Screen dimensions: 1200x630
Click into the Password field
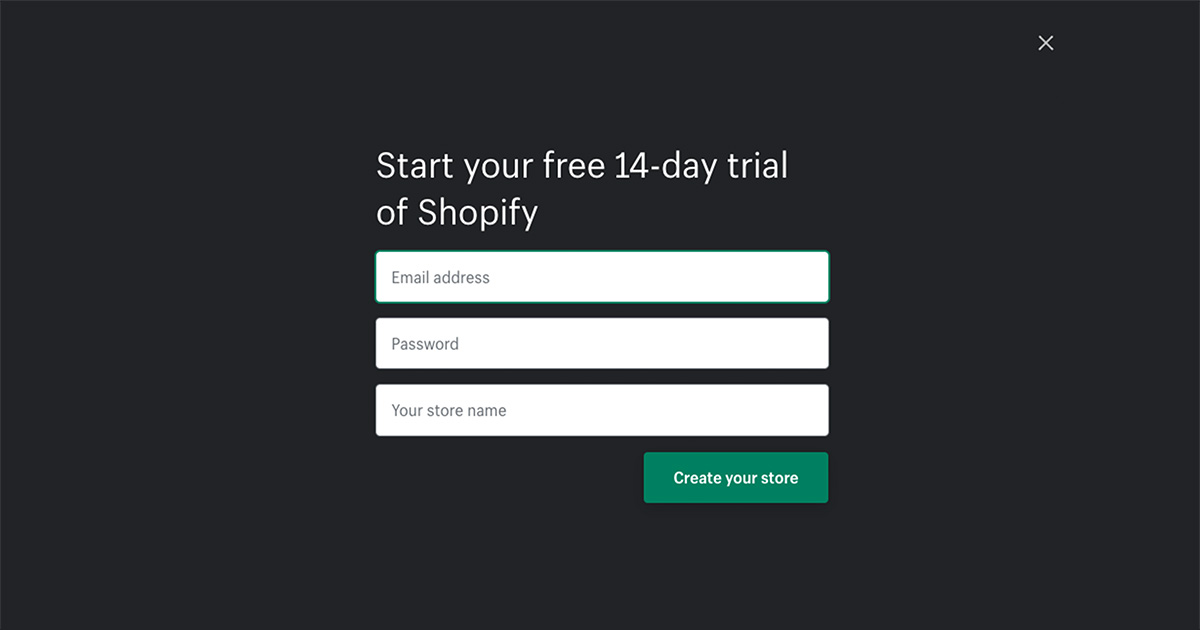602,343
